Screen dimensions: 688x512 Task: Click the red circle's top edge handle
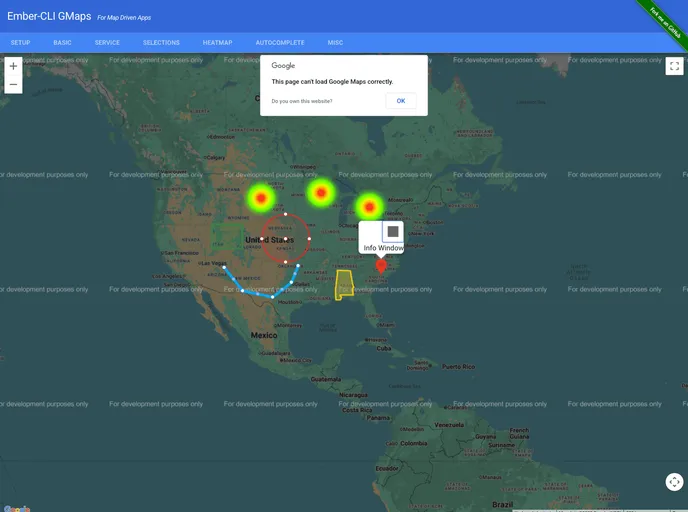pyautogui.click(x=286, y=214)
